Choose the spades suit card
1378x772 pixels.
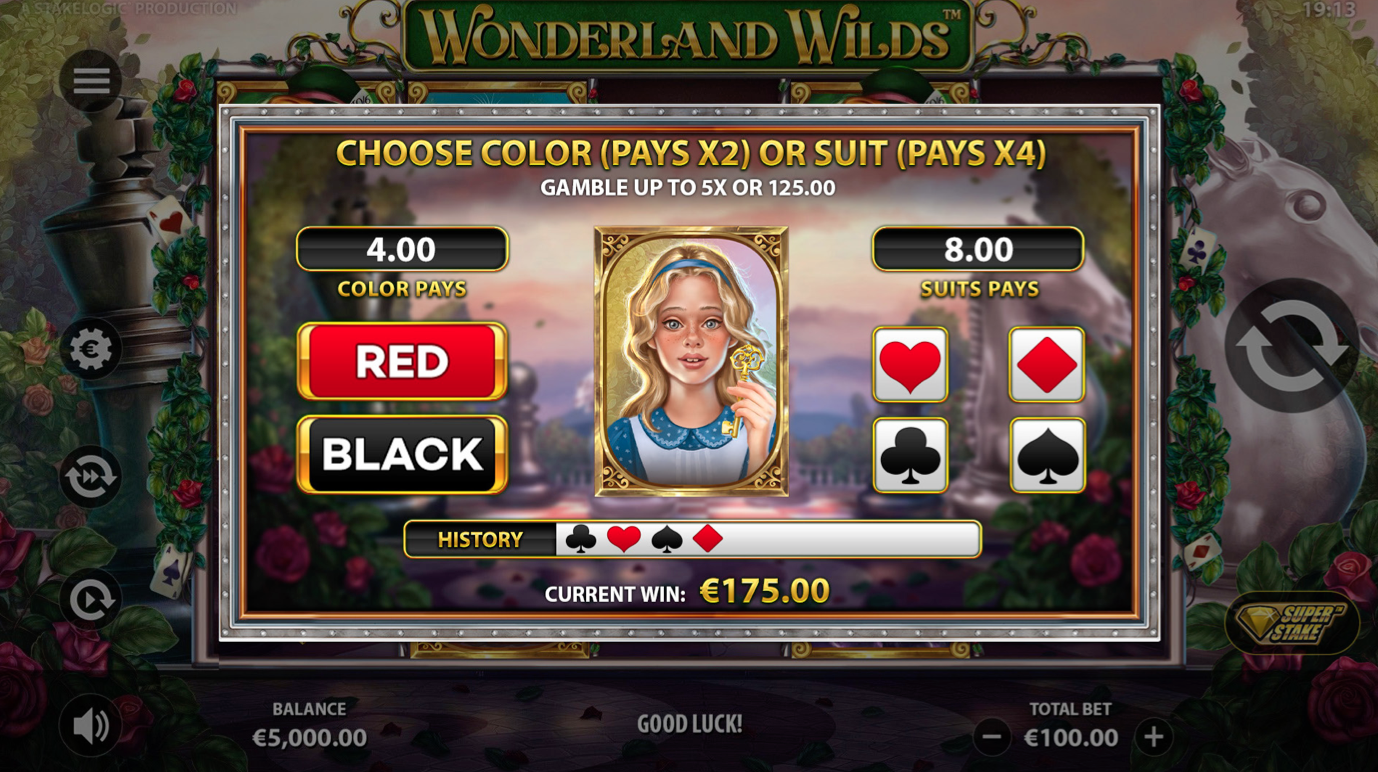1047,456
